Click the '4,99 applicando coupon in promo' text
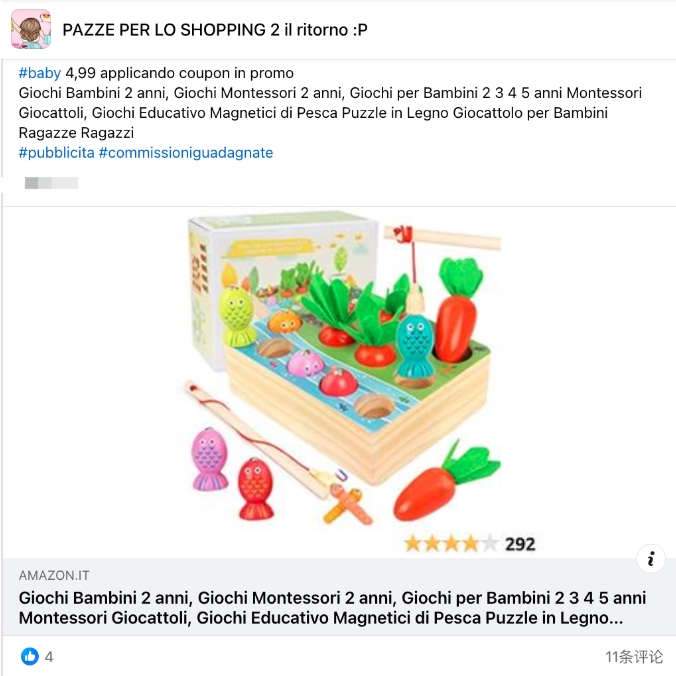The height and width of the screenshot is (676, 676). click(179, 73)
